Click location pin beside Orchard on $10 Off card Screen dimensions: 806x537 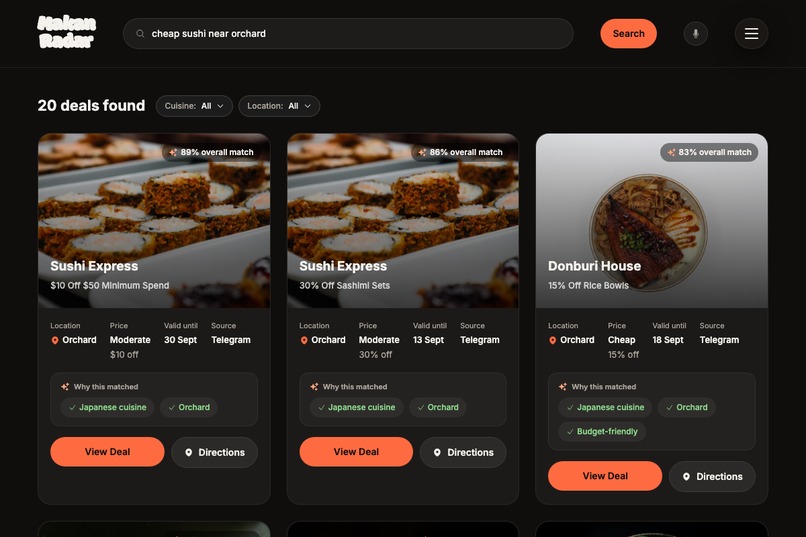pyautogui.click(x=55, y=340)
